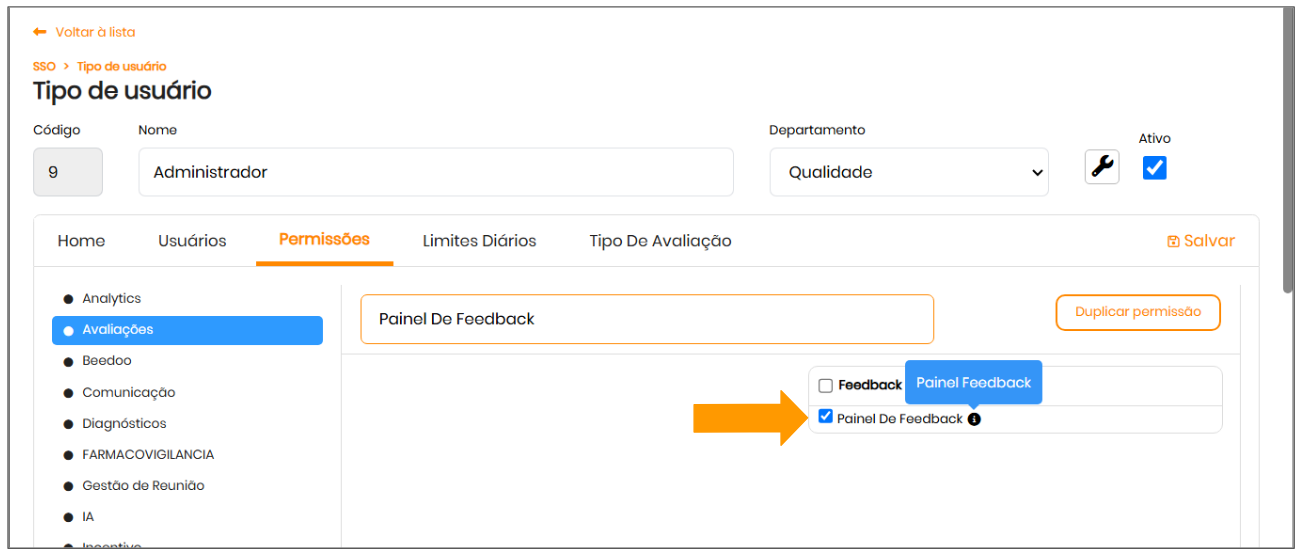Focus the Painel De Feedback search box
Viewport: 1298px width, 556px height.
[x=646, y=319]
